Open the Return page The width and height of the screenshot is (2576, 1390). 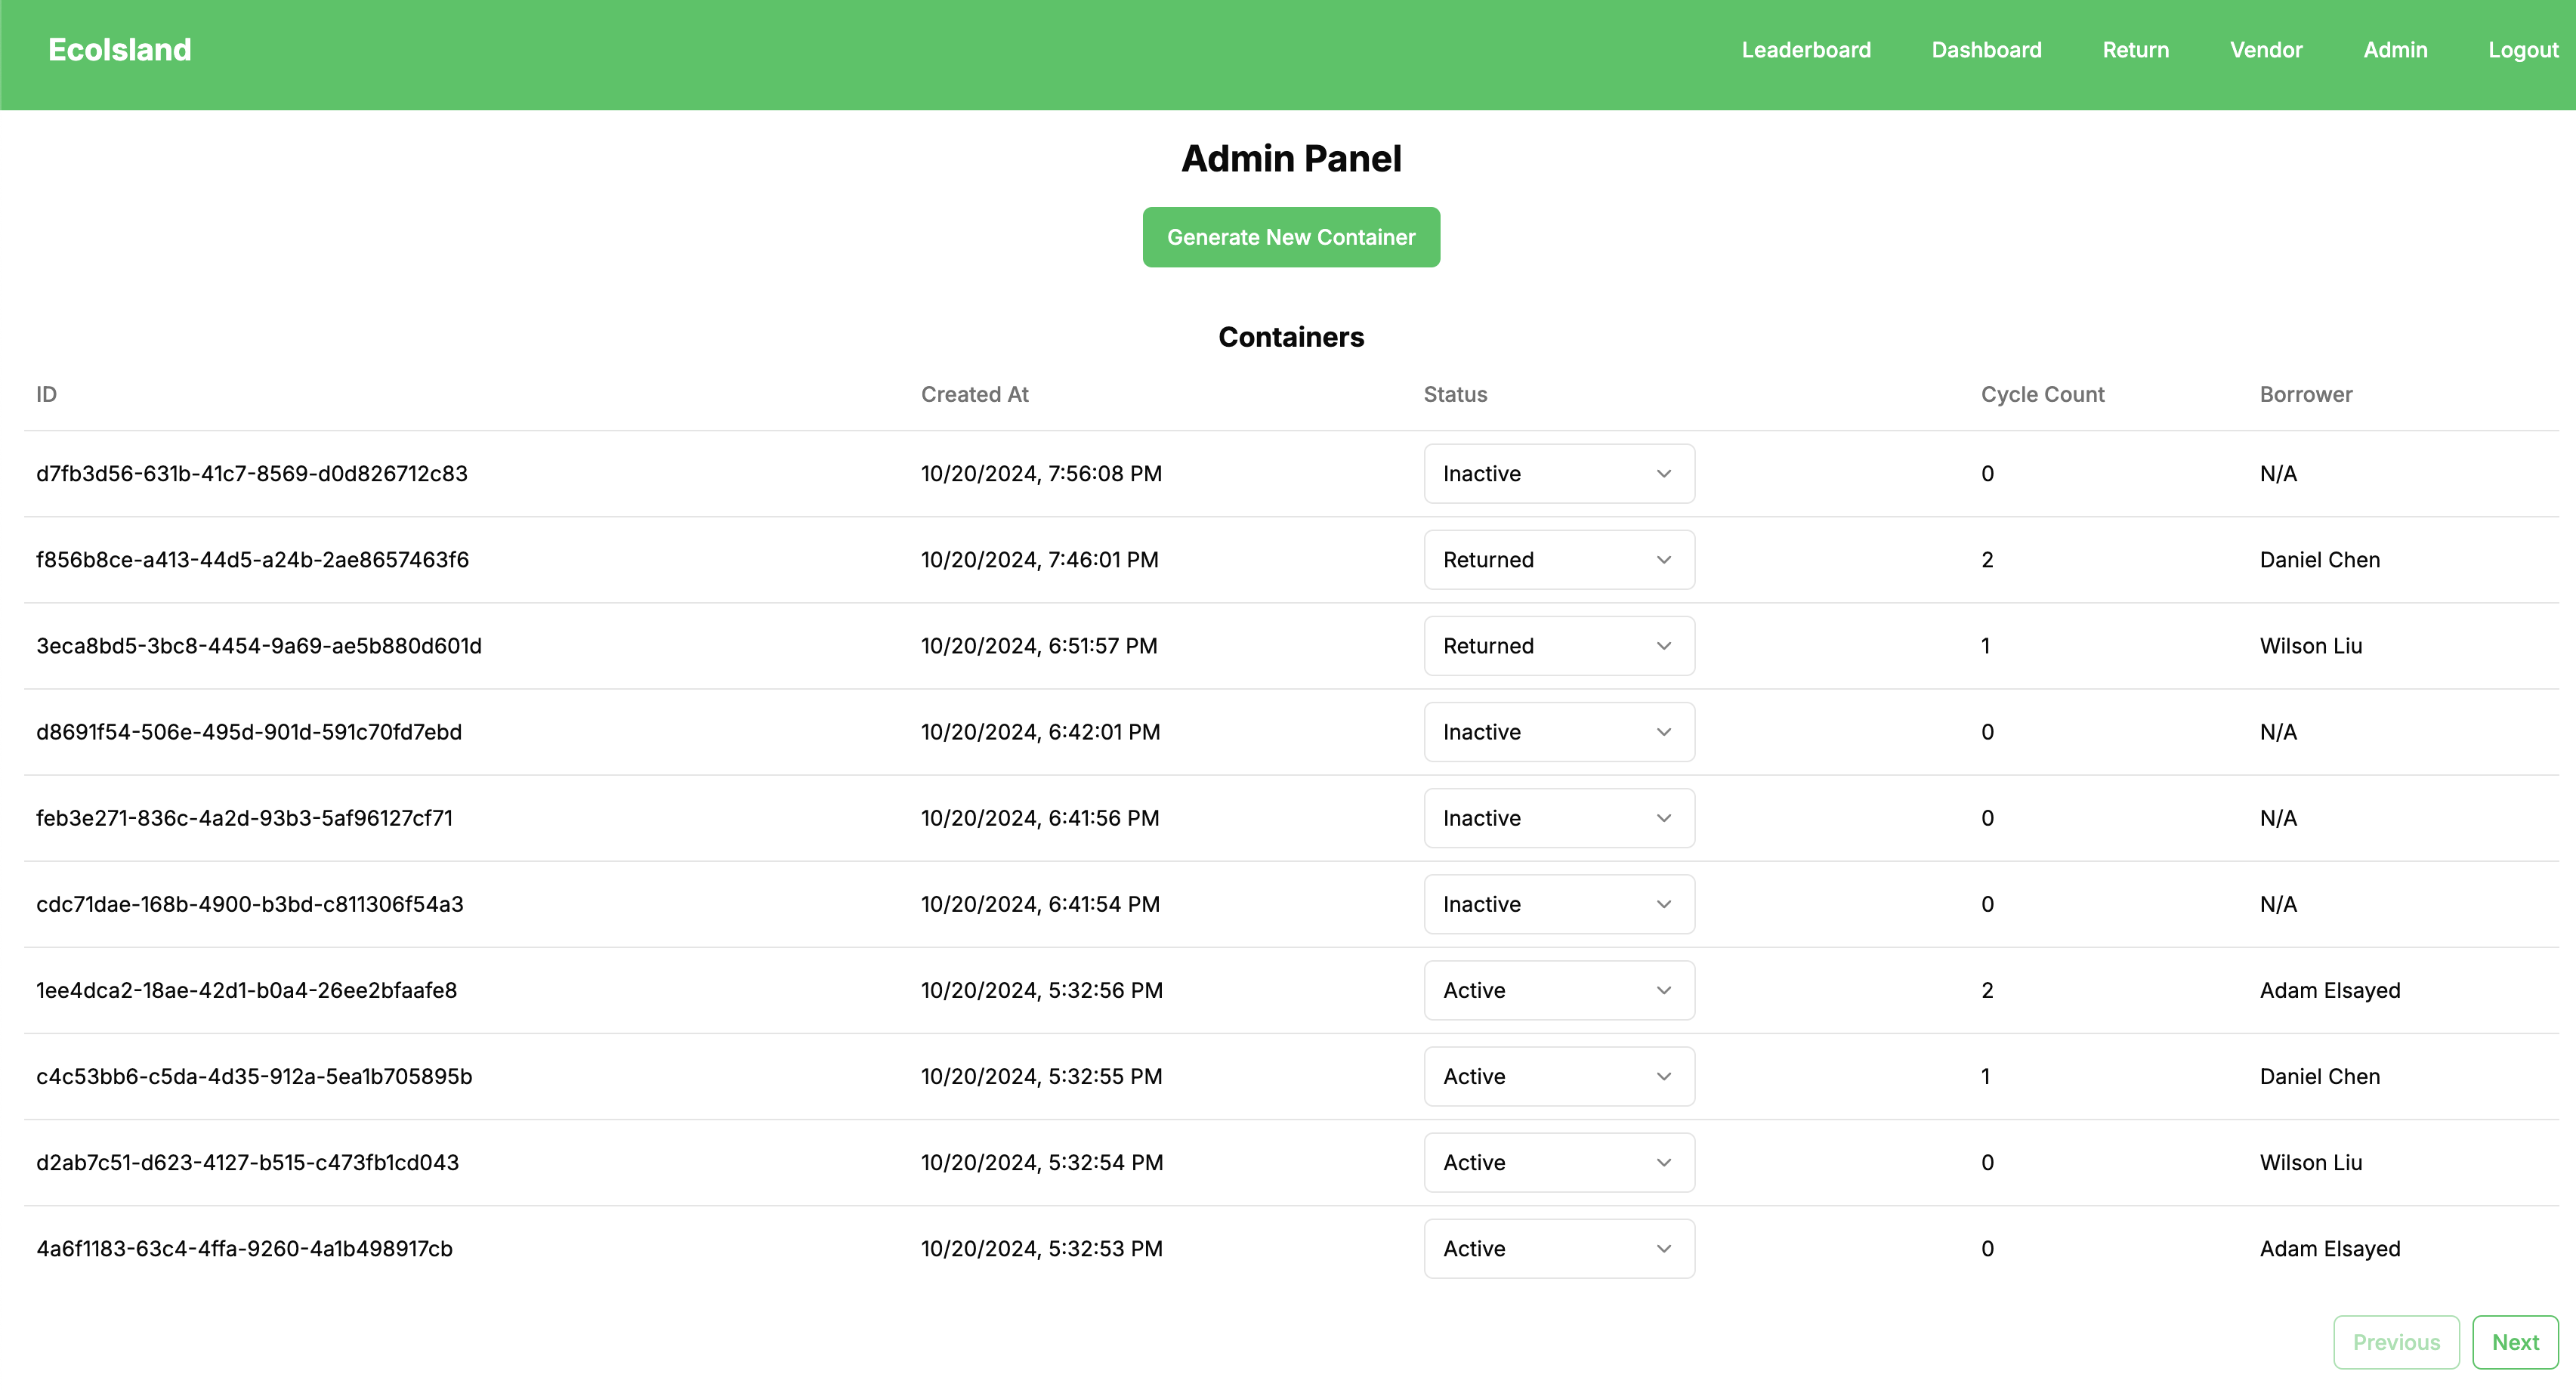click(2135, 50)
